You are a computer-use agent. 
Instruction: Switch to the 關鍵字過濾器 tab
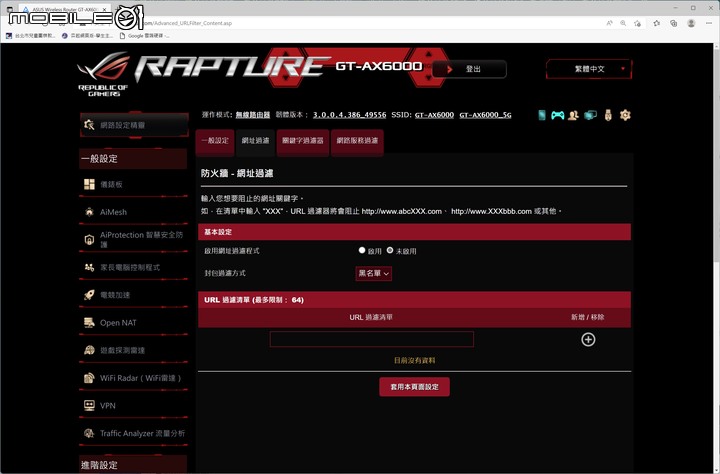(x=303, y=141)
